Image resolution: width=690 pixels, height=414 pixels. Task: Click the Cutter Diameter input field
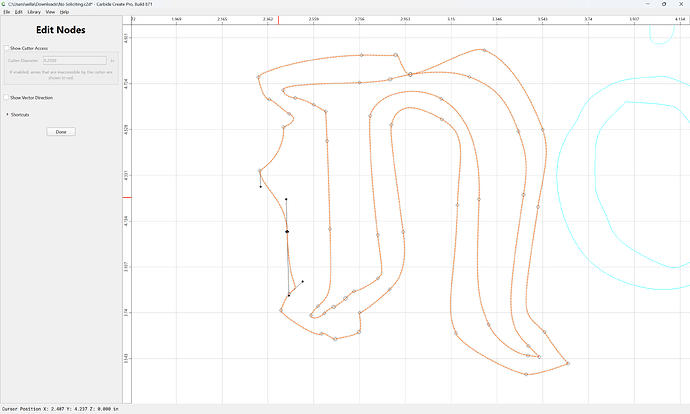(74, 60)
